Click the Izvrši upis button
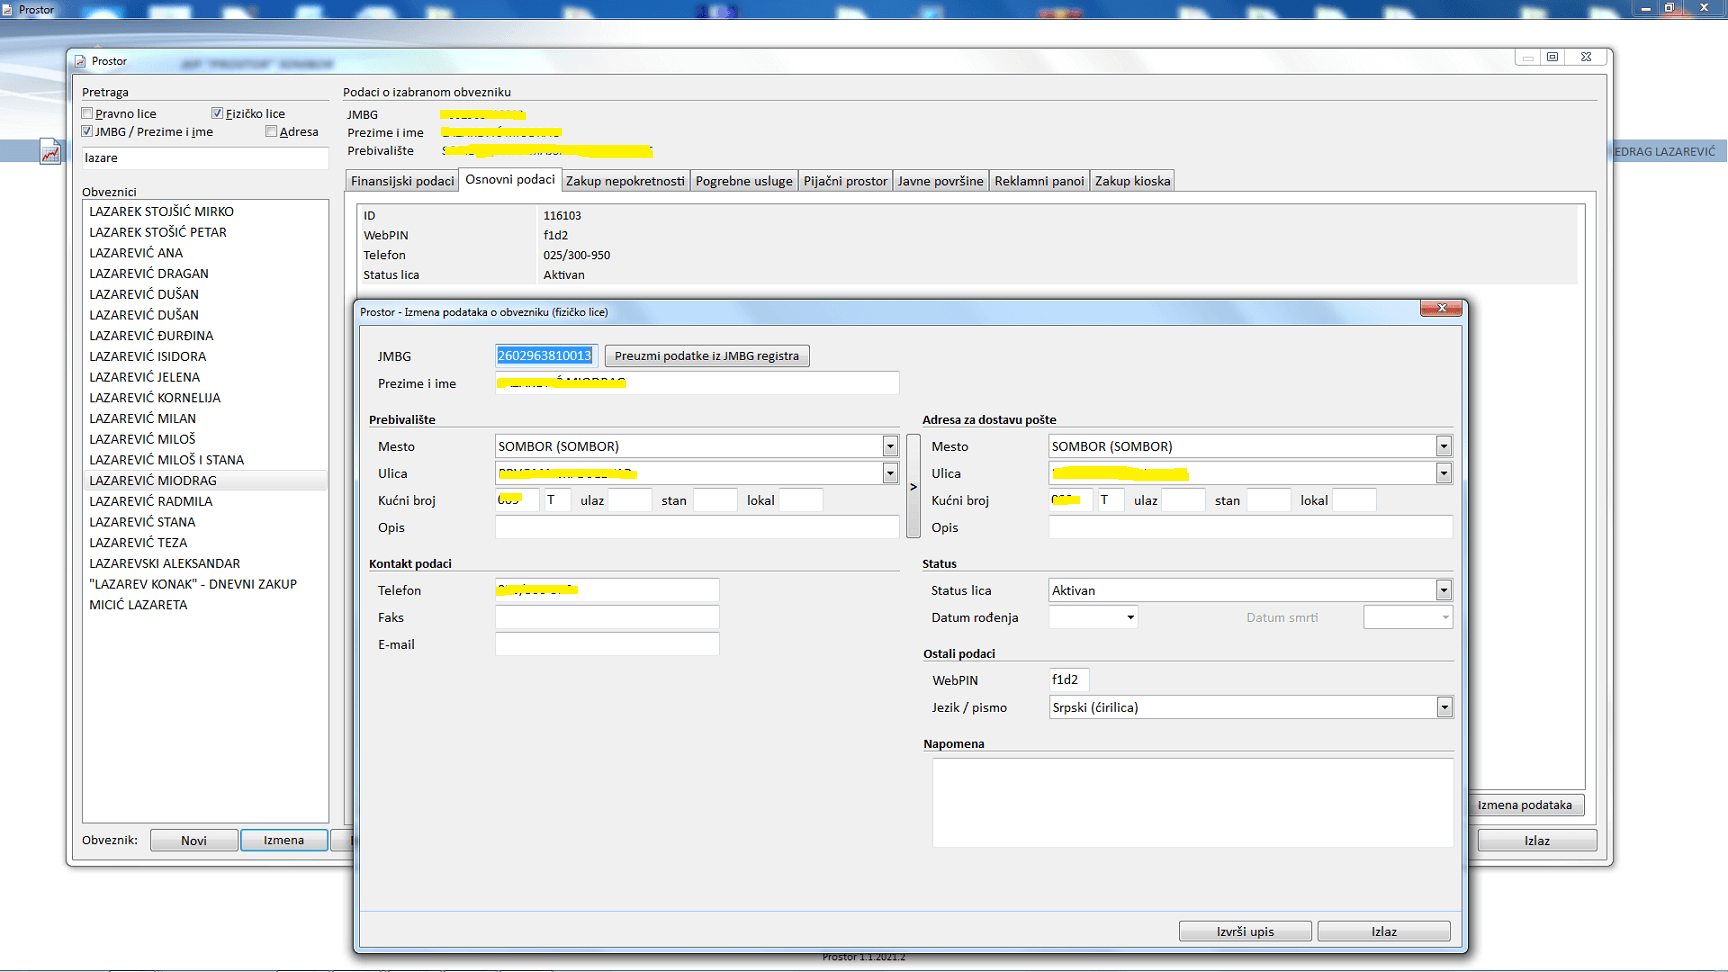Image resolution: width=1728 pixels, height=972 pixels. pos(1245,931)
